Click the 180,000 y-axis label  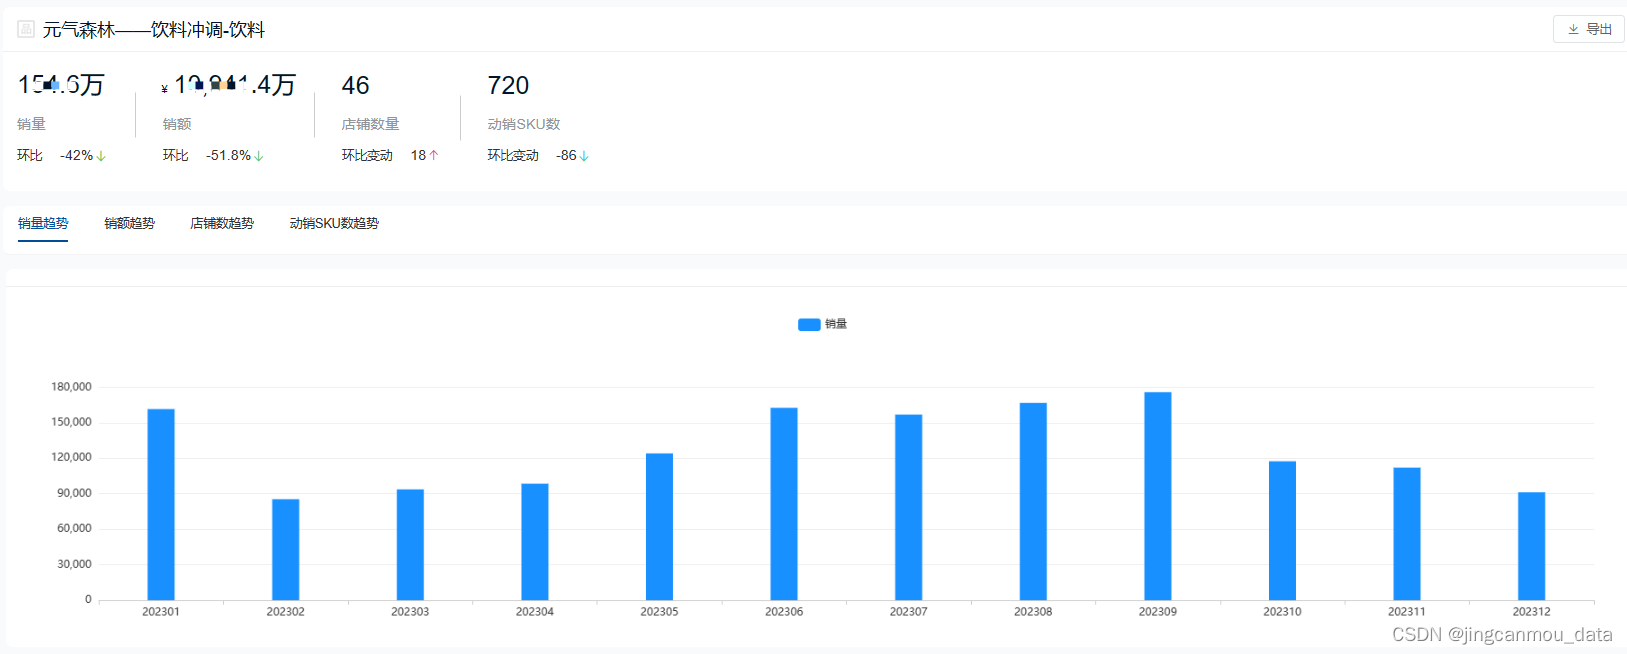coord(71,387)
